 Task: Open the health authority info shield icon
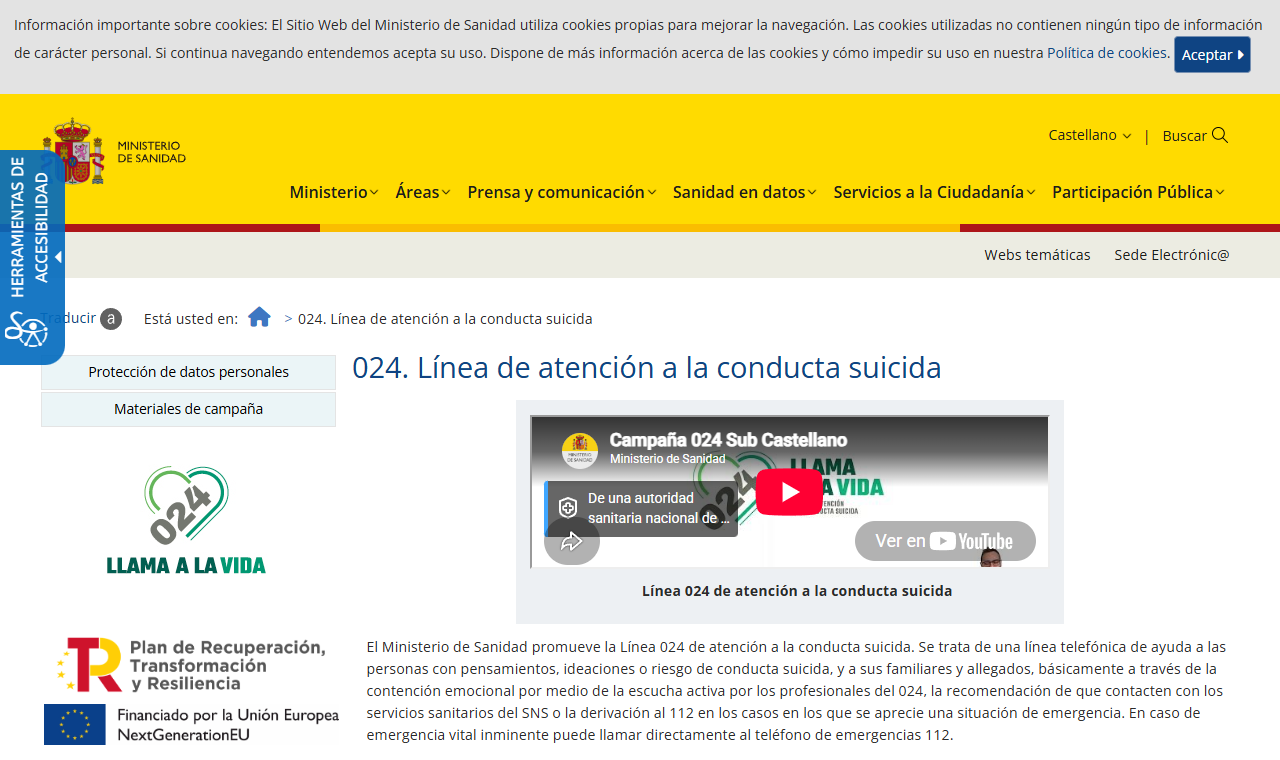[x=568, y=508]
